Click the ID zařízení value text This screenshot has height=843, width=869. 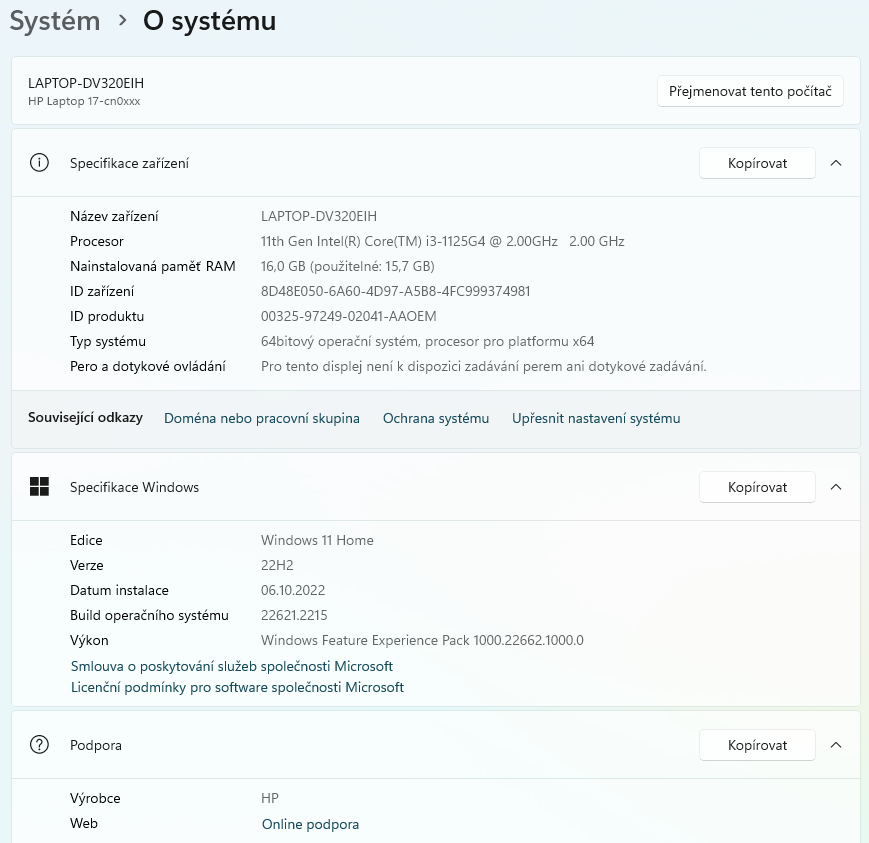(x=395, y=291)
